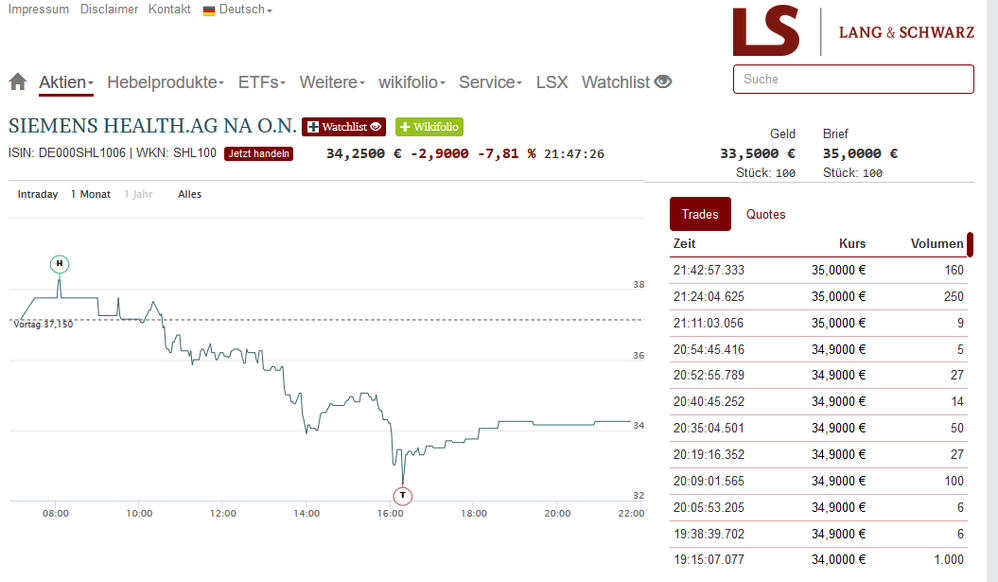This screenshot has height=582, width=998.
Task: Switch to the Quotes tab
Action: coord(766,215)
